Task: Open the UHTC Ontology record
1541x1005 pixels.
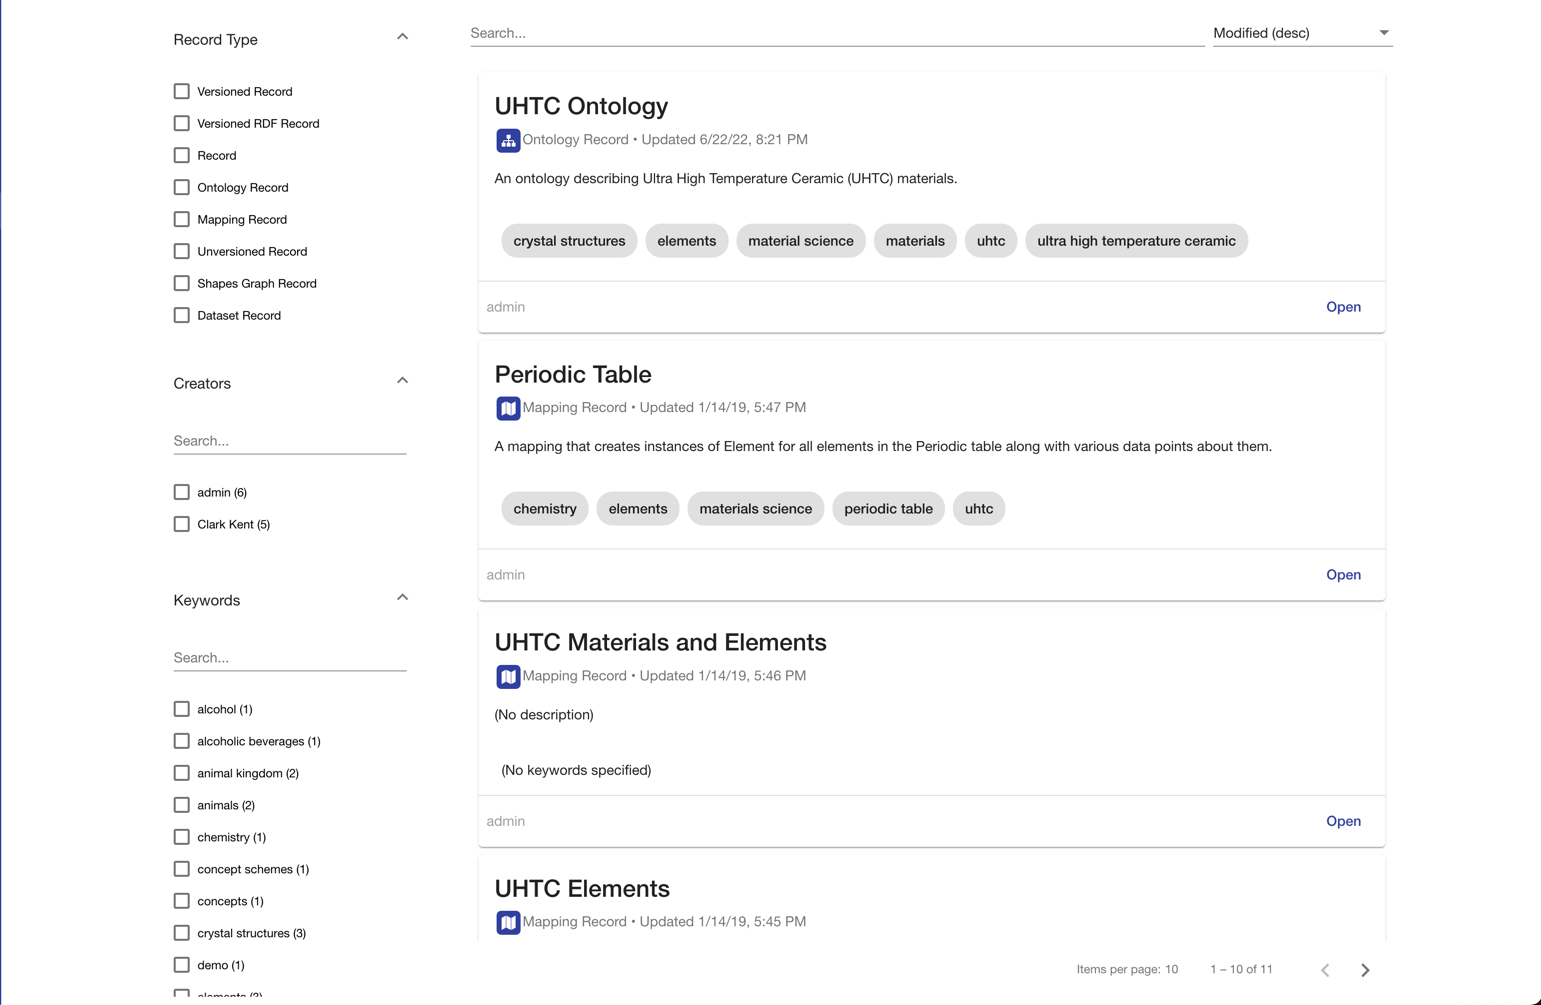Action: [x=1343, y=307]
